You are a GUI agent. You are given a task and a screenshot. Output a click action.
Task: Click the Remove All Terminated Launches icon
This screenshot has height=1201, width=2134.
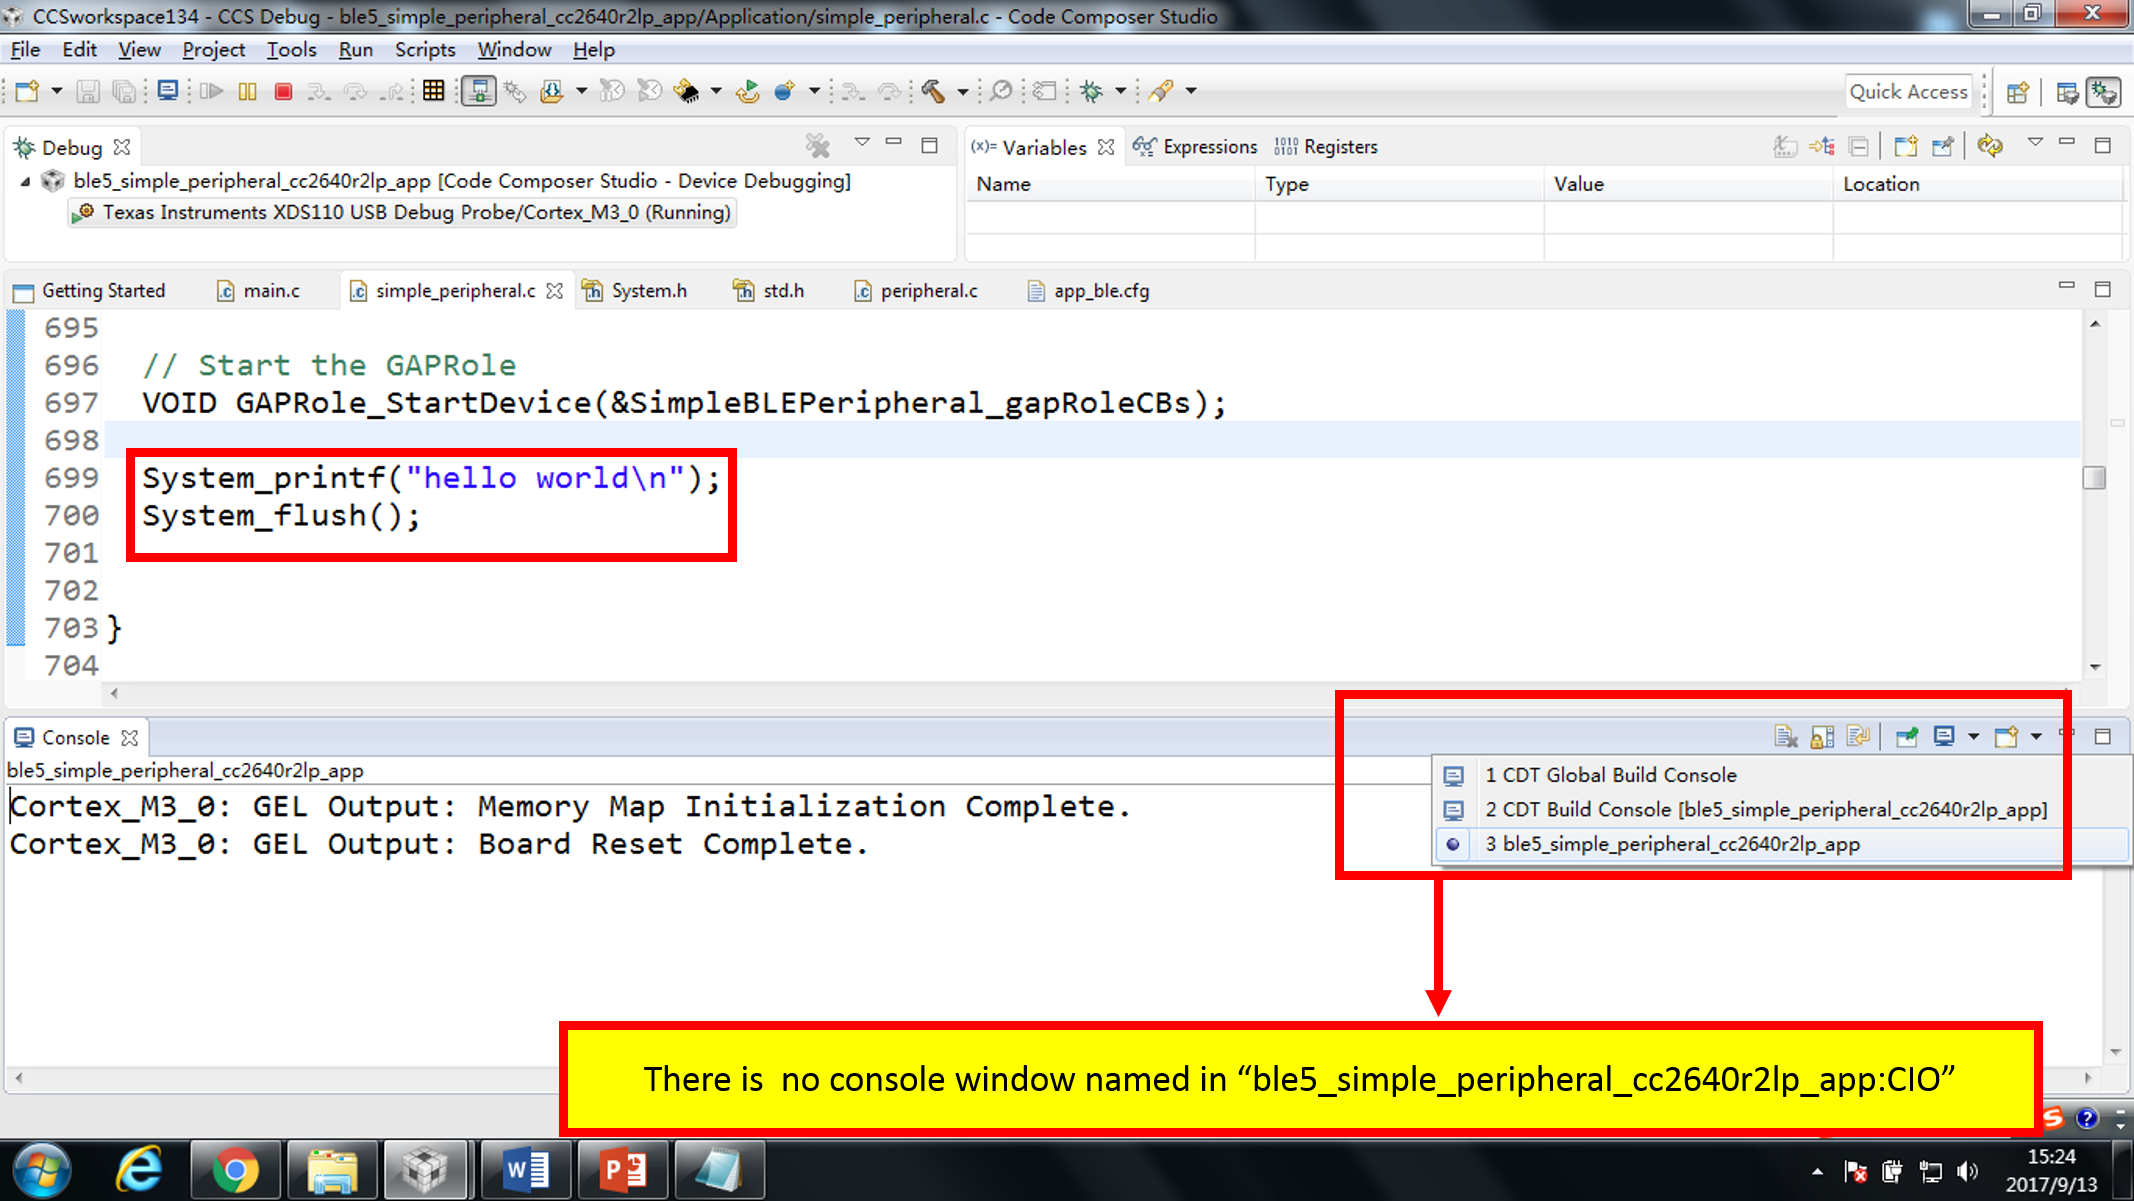click(x=817, y=146)
